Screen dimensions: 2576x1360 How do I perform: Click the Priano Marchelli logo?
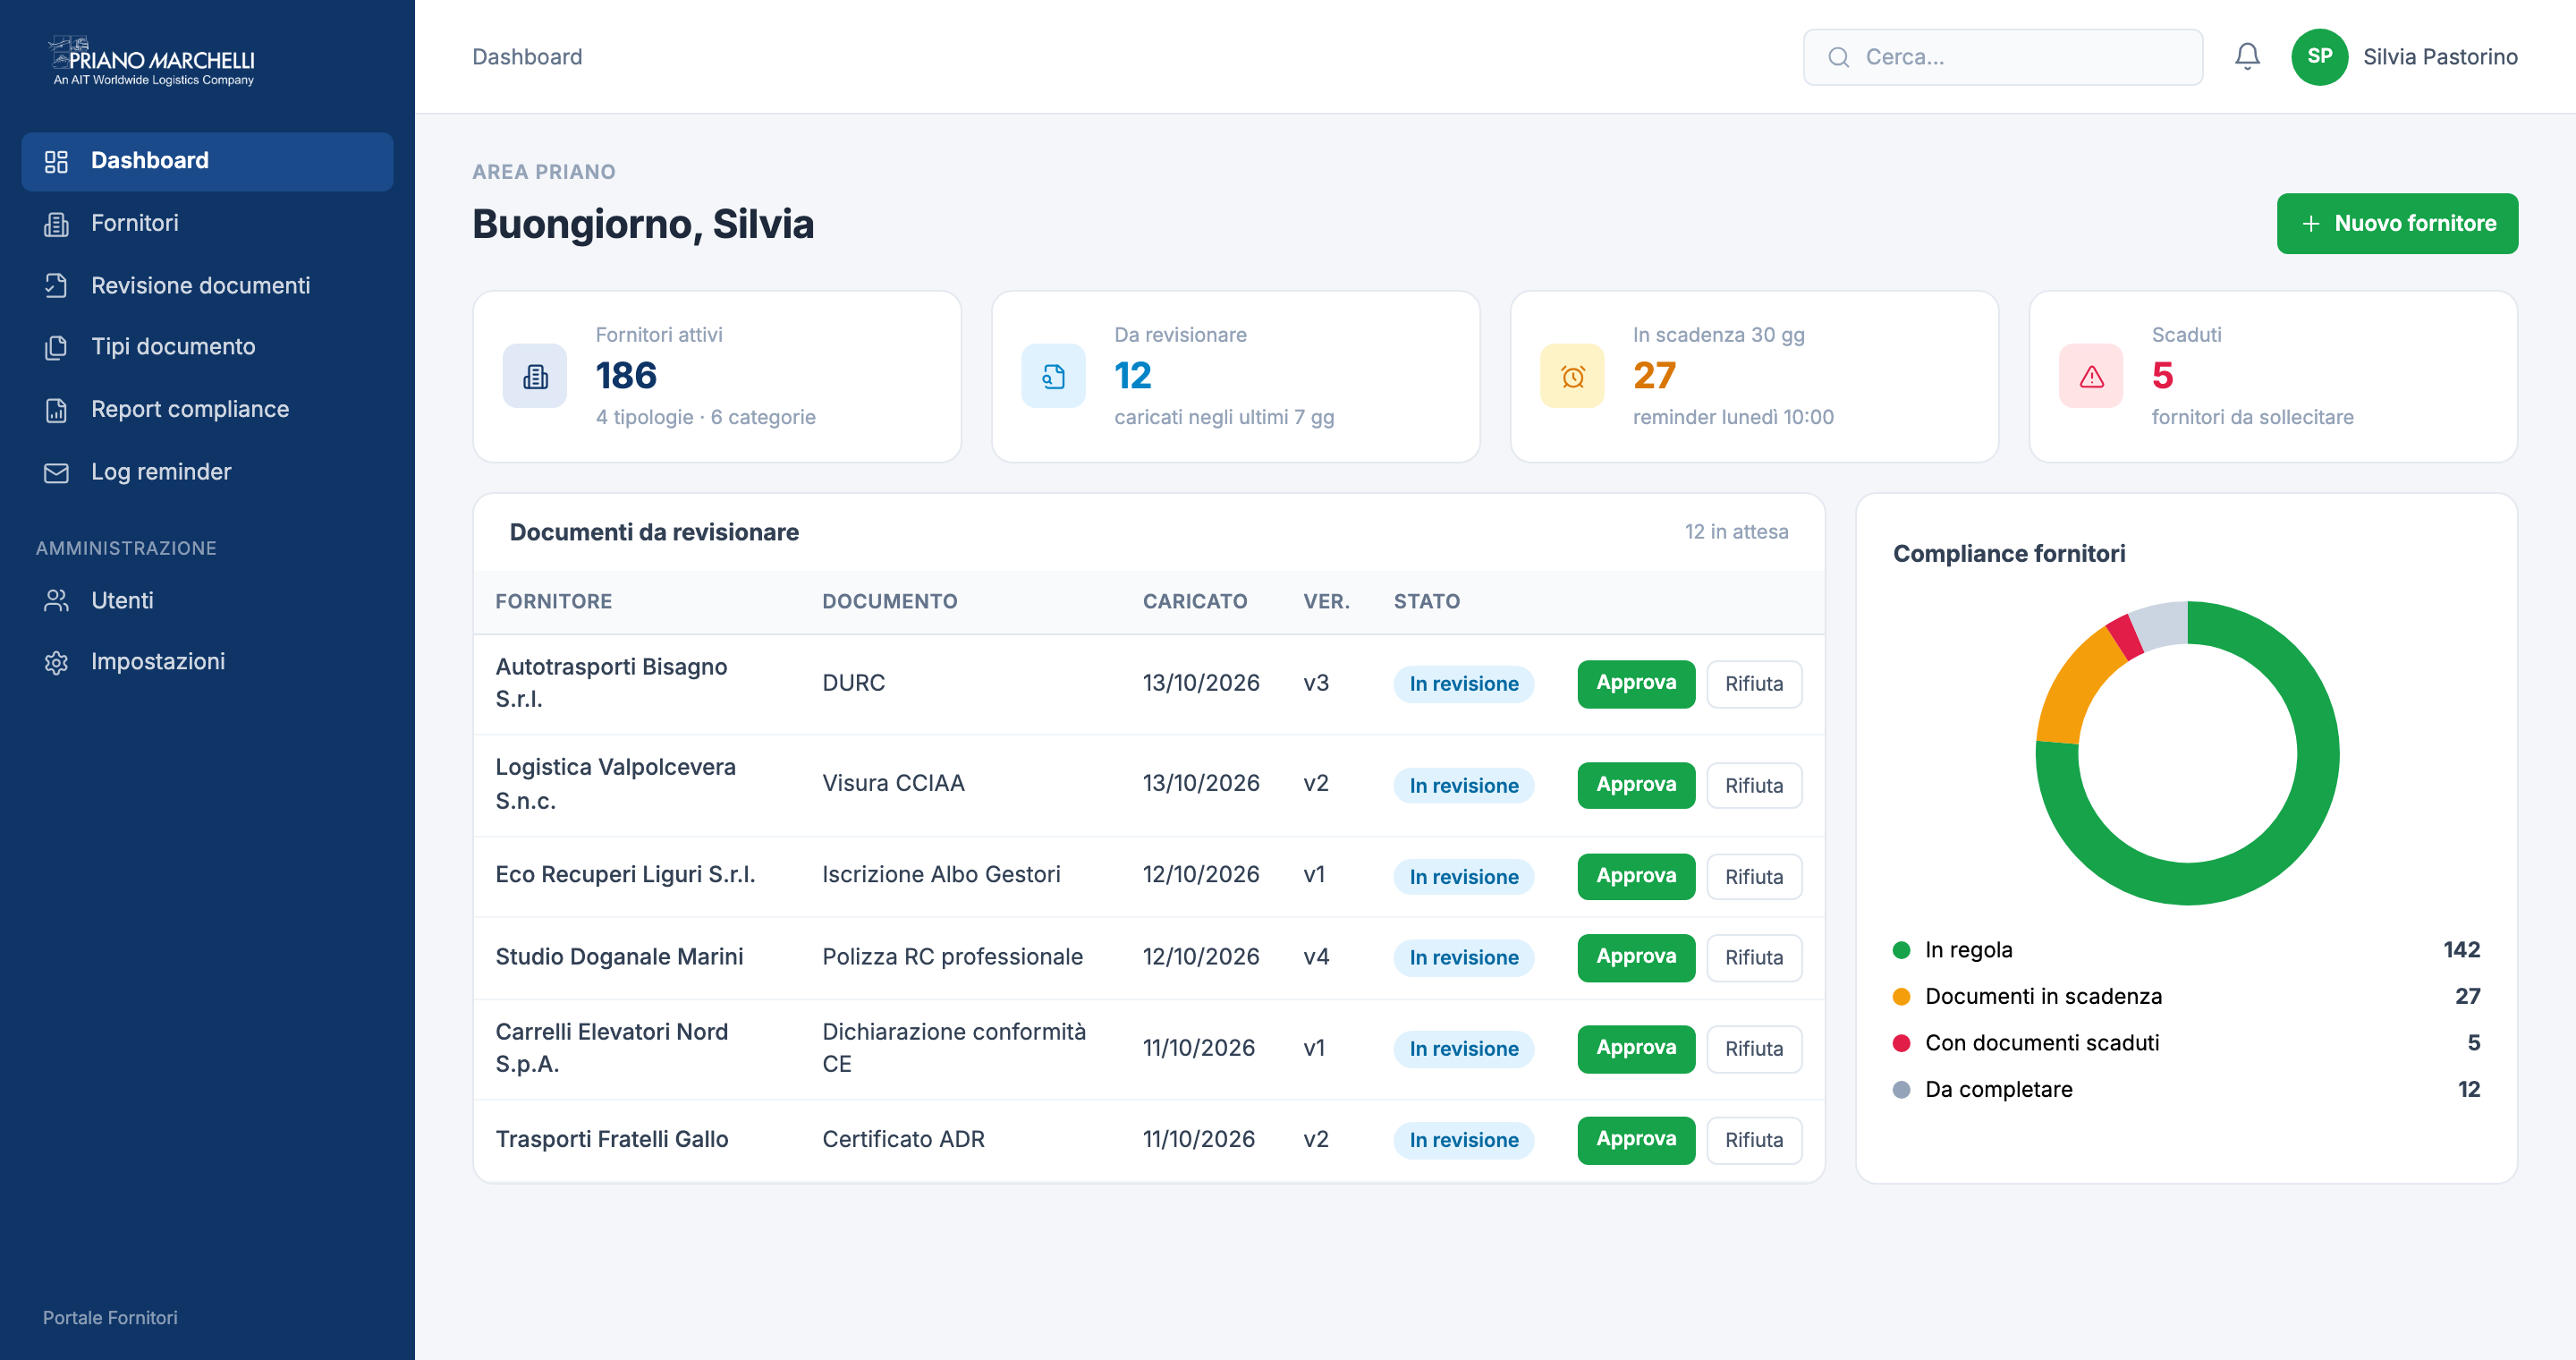tap(153, 61)
